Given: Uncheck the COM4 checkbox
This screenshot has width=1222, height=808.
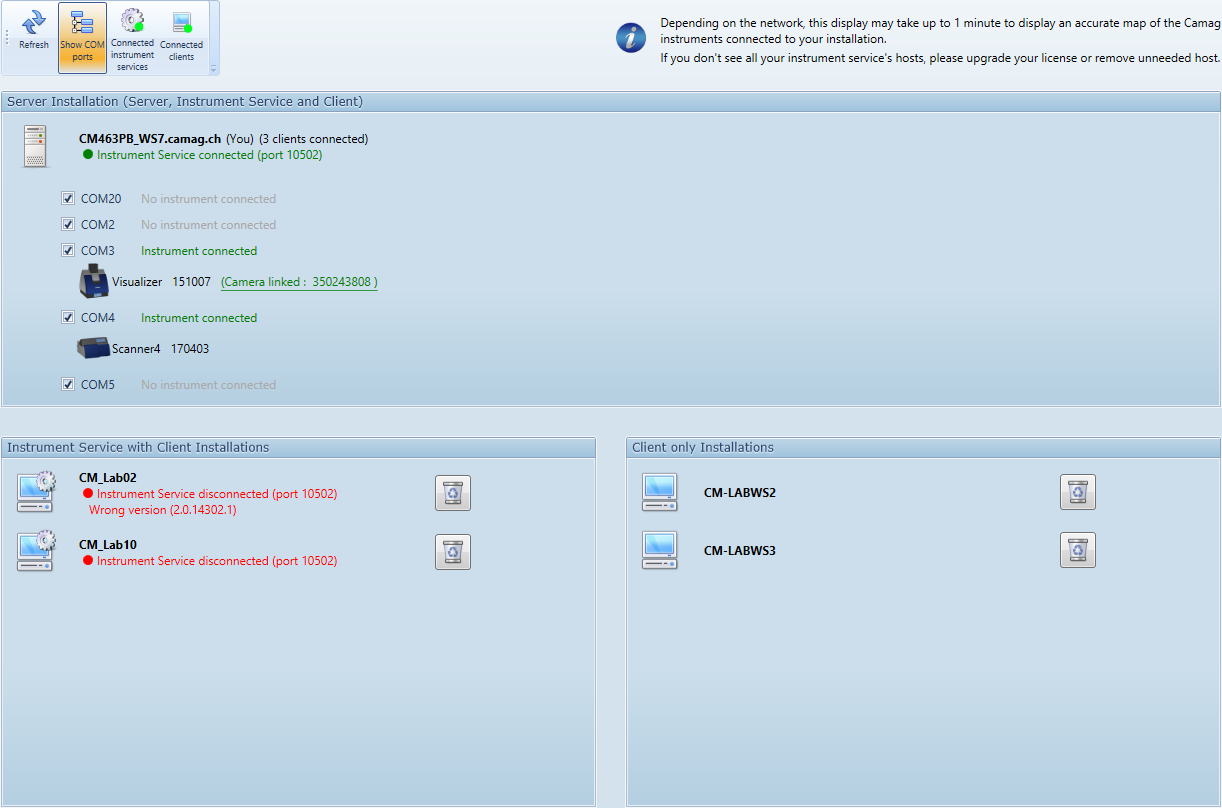Looking at the screenshot, I should point(68,317).
